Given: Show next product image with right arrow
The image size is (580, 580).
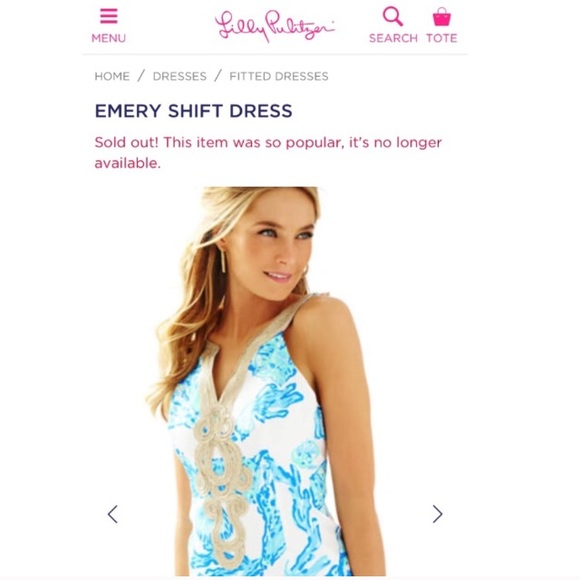Looking at the screenshot, I should coord(438,514).
